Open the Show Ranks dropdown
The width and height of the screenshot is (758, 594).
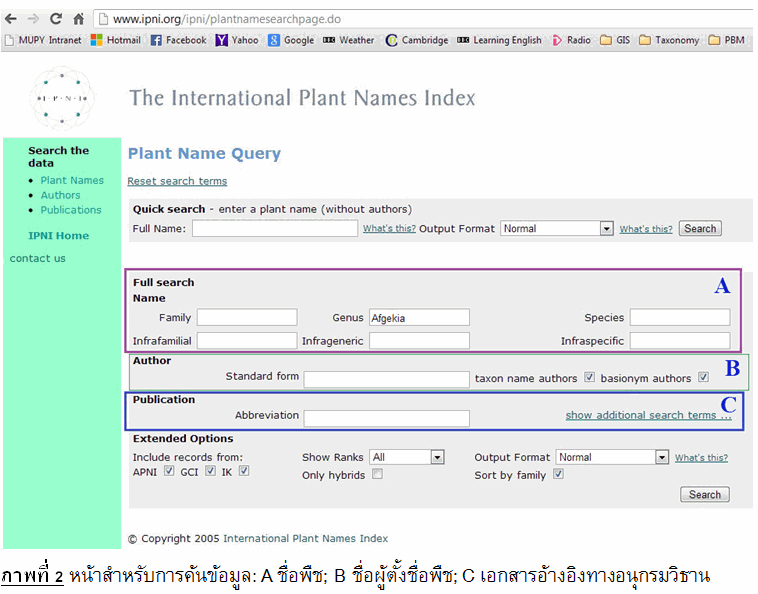coord(406,457)
